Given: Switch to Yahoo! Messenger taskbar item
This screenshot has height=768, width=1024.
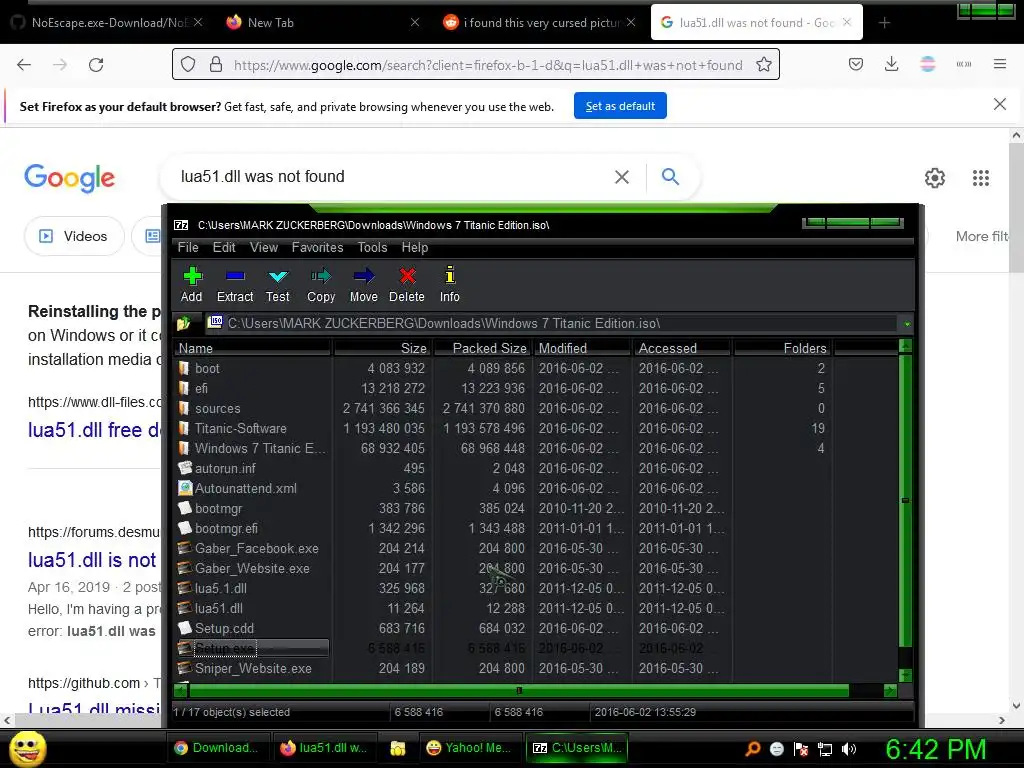Looking at the screenshot, I should point(469,748).
